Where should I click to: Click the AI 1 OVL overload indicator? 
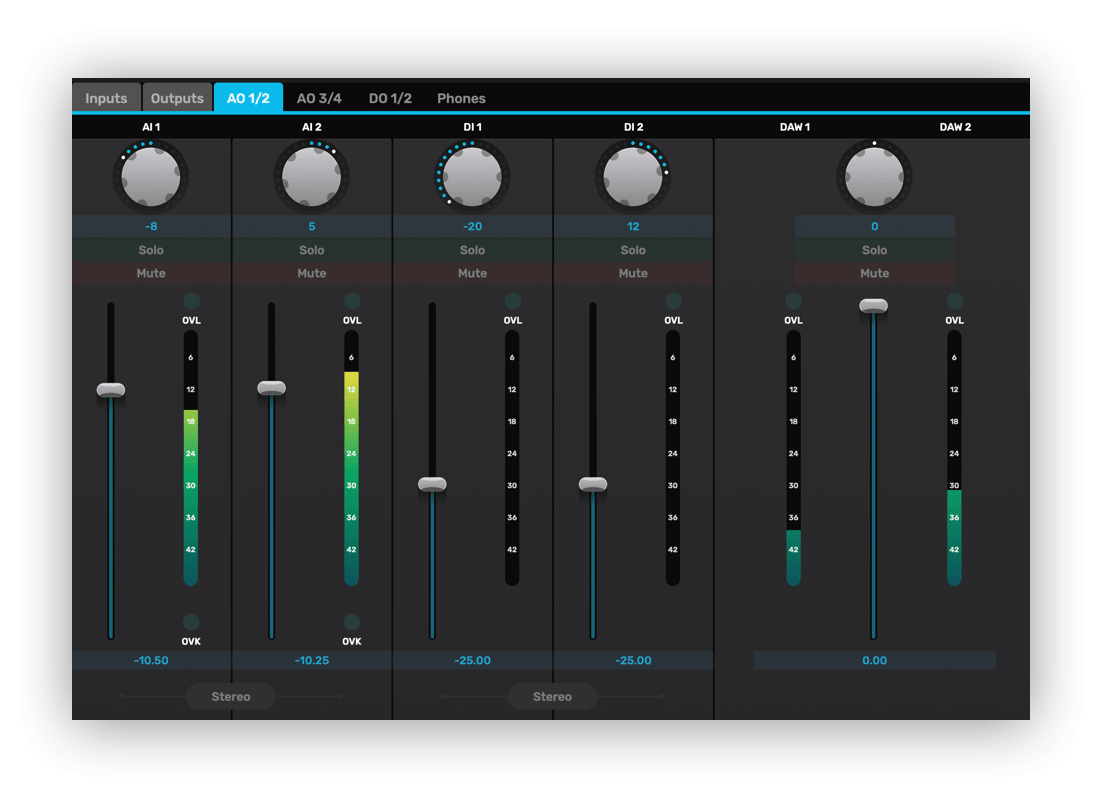click(x=191, y=301)
